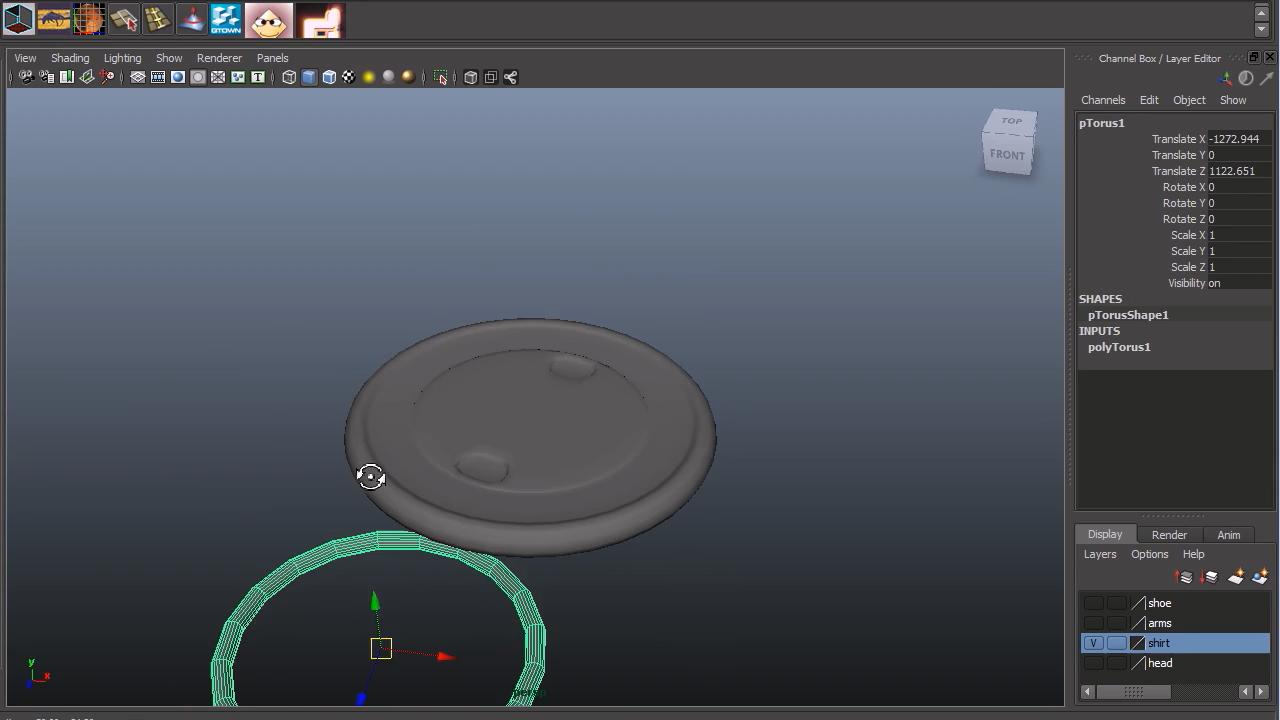
Task: Move selected layer up icon
Action: [1184, 577]
